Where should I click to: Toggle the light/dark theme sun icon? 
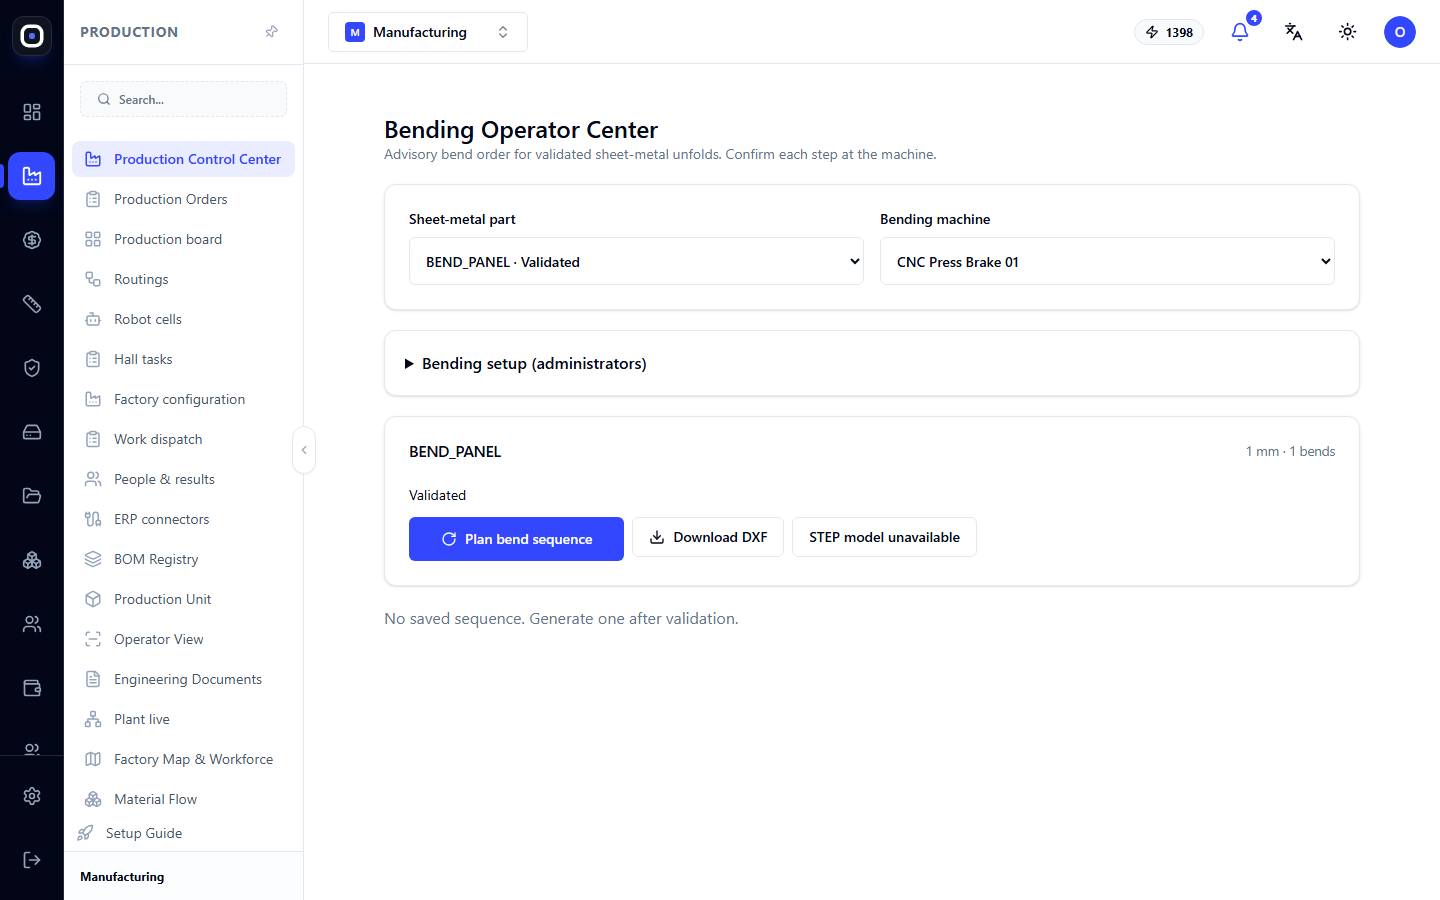1348,32
